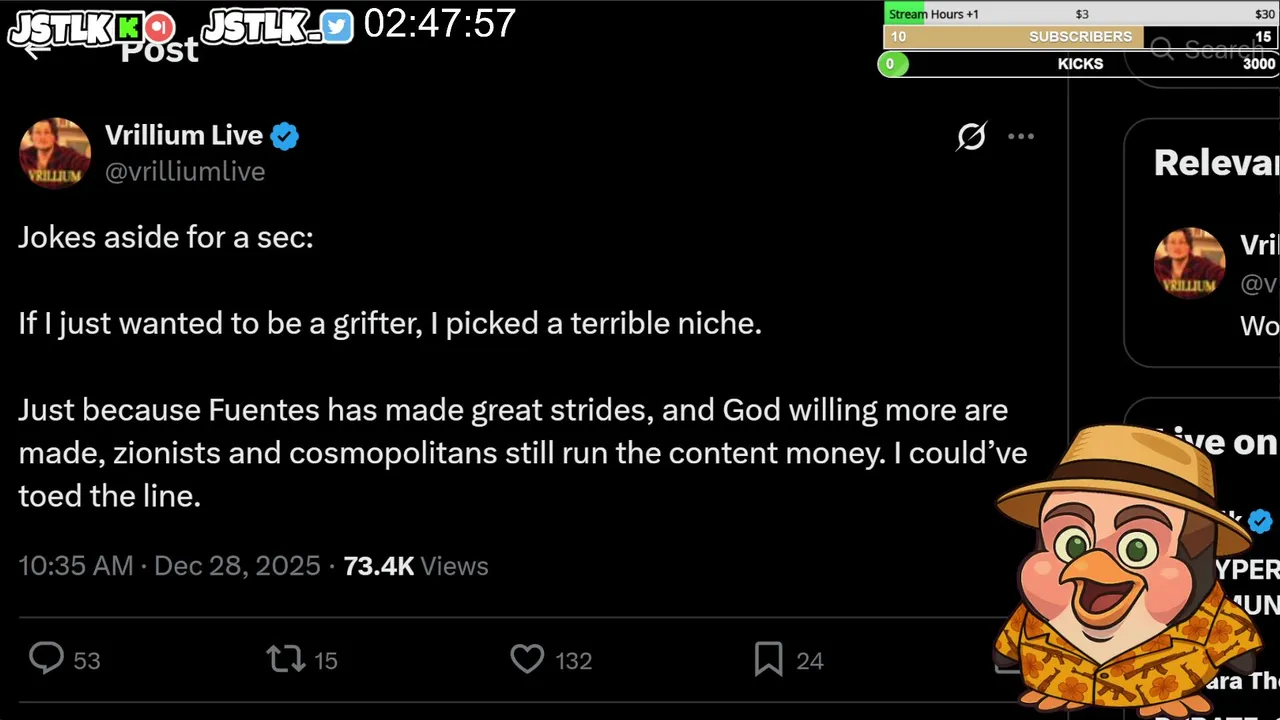This screenshot has width=1280, height=720.
Task: Click the green Kick logo in the overlay
Action: pos(129,27)
